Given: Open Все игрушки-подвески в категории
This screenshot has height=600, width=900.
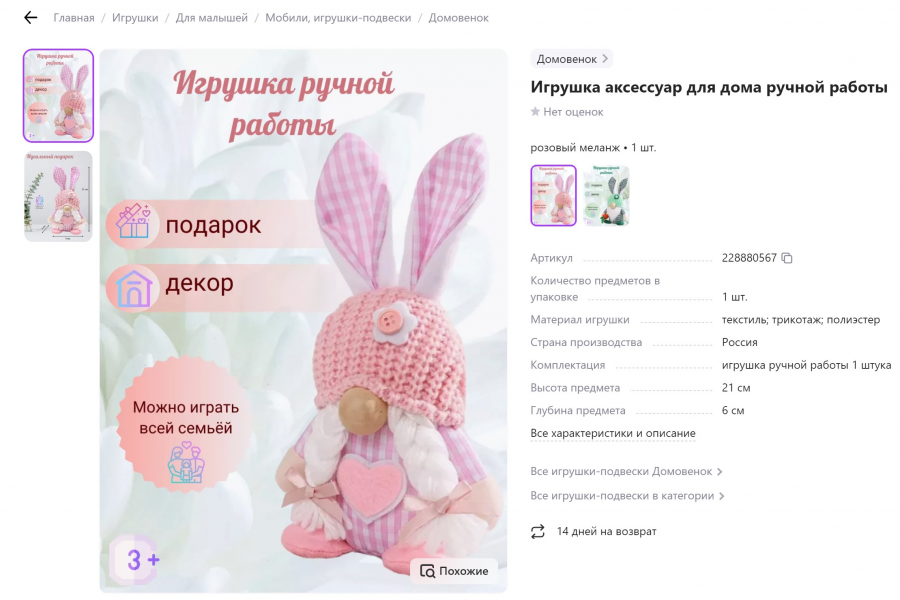Looking at the screenshot, I should (x=627, y=496).
